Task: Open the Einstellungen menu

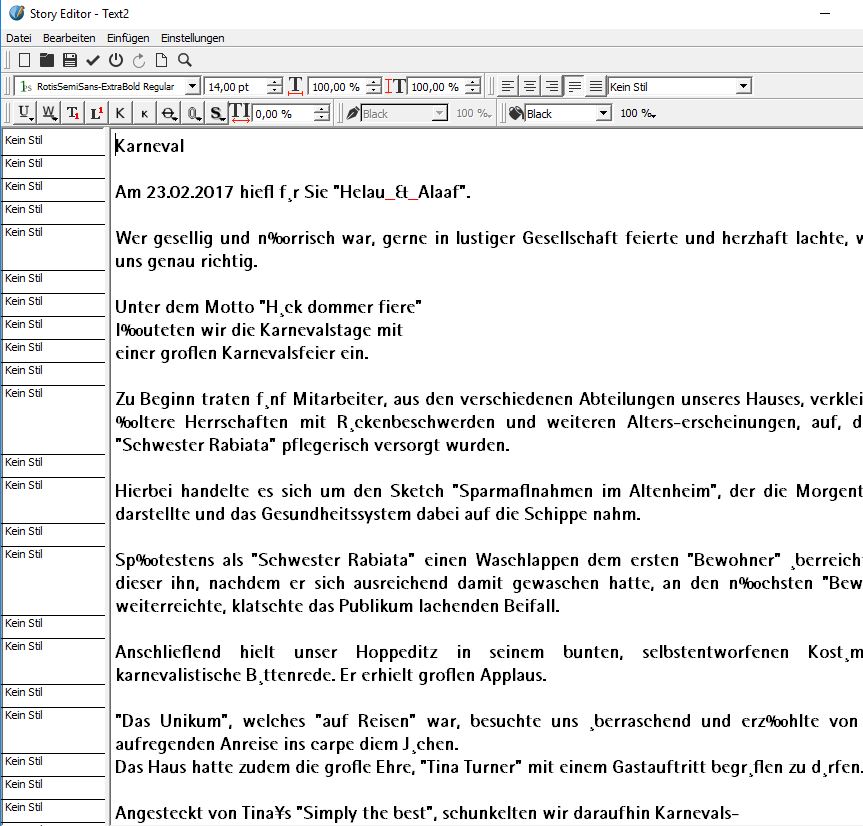Action: click(192, 38)
